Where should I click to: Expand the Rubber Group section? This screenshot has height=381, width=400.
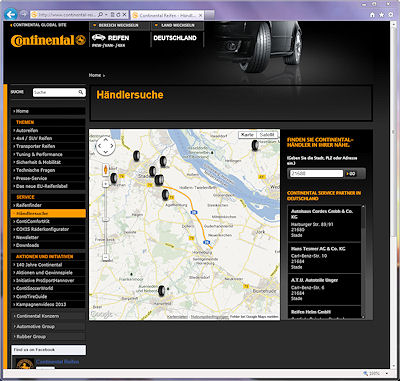pyautogui.click(x=48, y=336)
